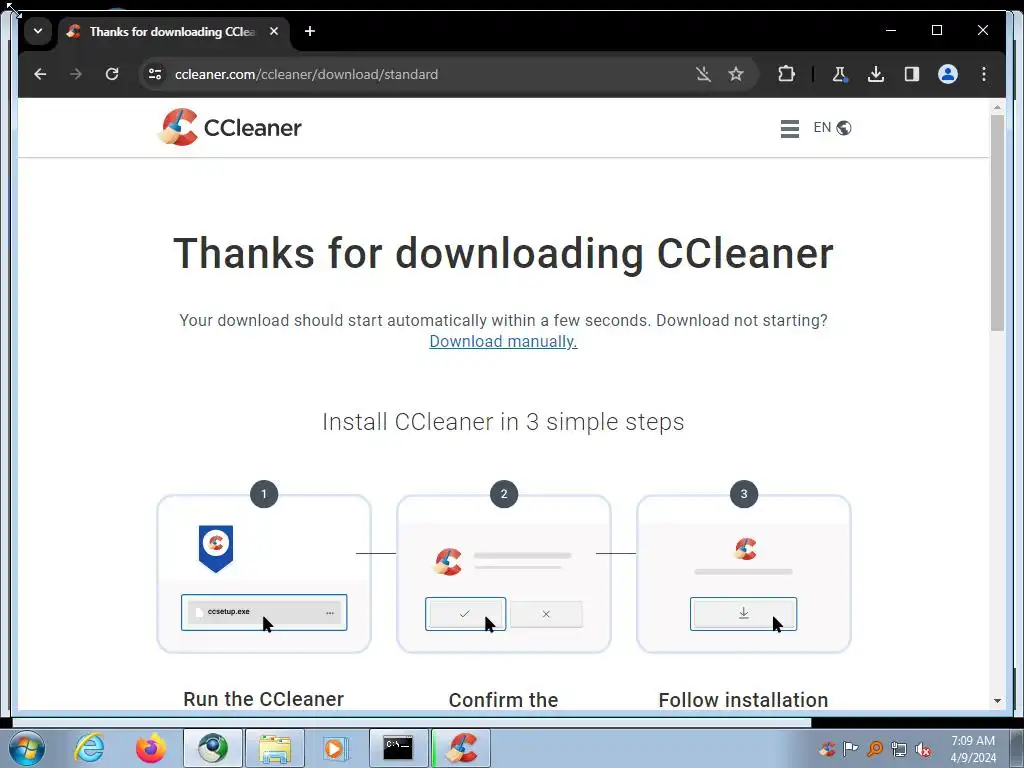Open the EN language selector

coord(832,127)
